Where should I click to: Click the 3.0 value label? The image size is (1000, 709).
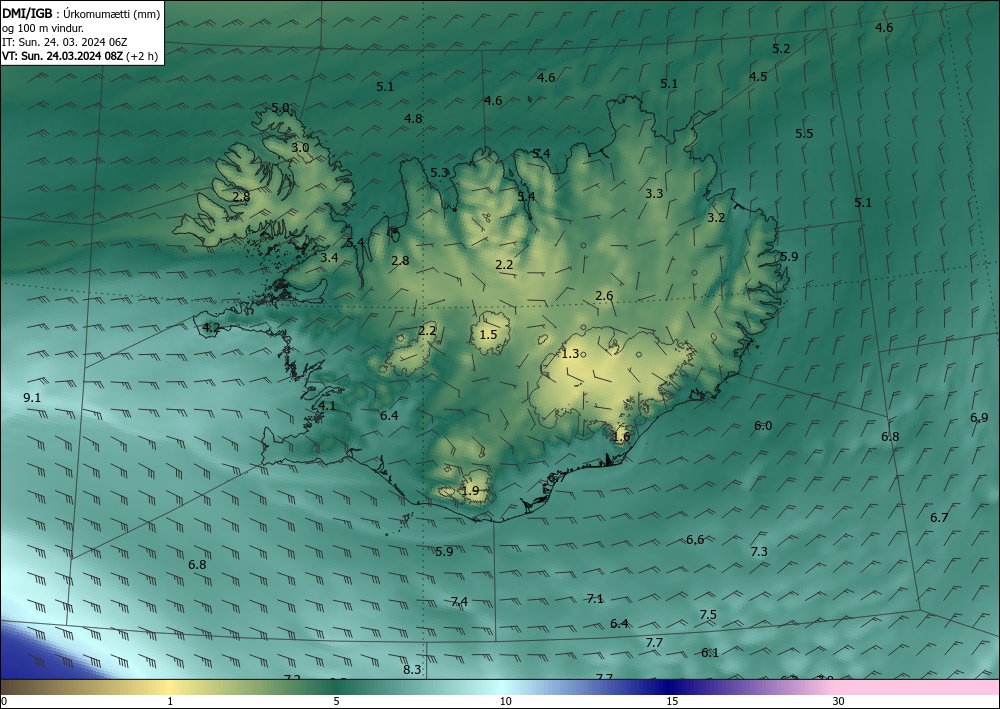click(300, 147)
